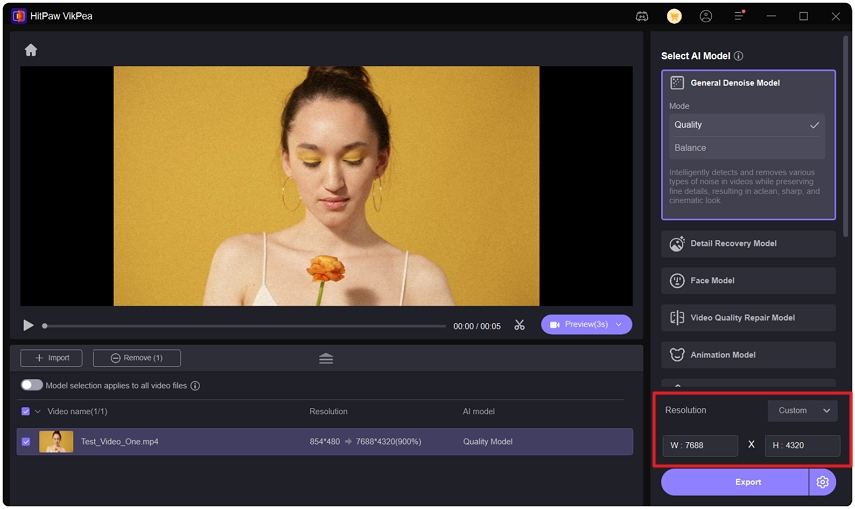
Task: Edit the width field W: 7688
Action: coord(700,445)
